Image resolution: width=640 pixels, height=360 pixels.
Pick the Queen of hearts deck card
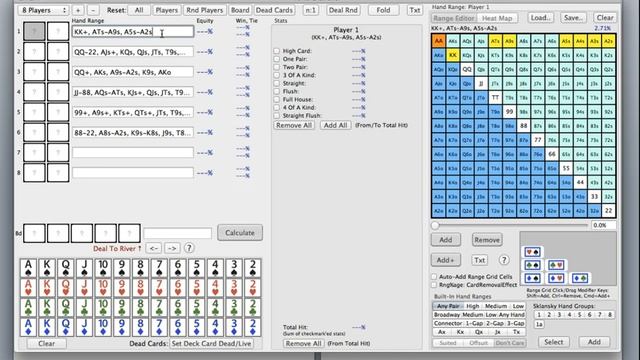[66, 288]
